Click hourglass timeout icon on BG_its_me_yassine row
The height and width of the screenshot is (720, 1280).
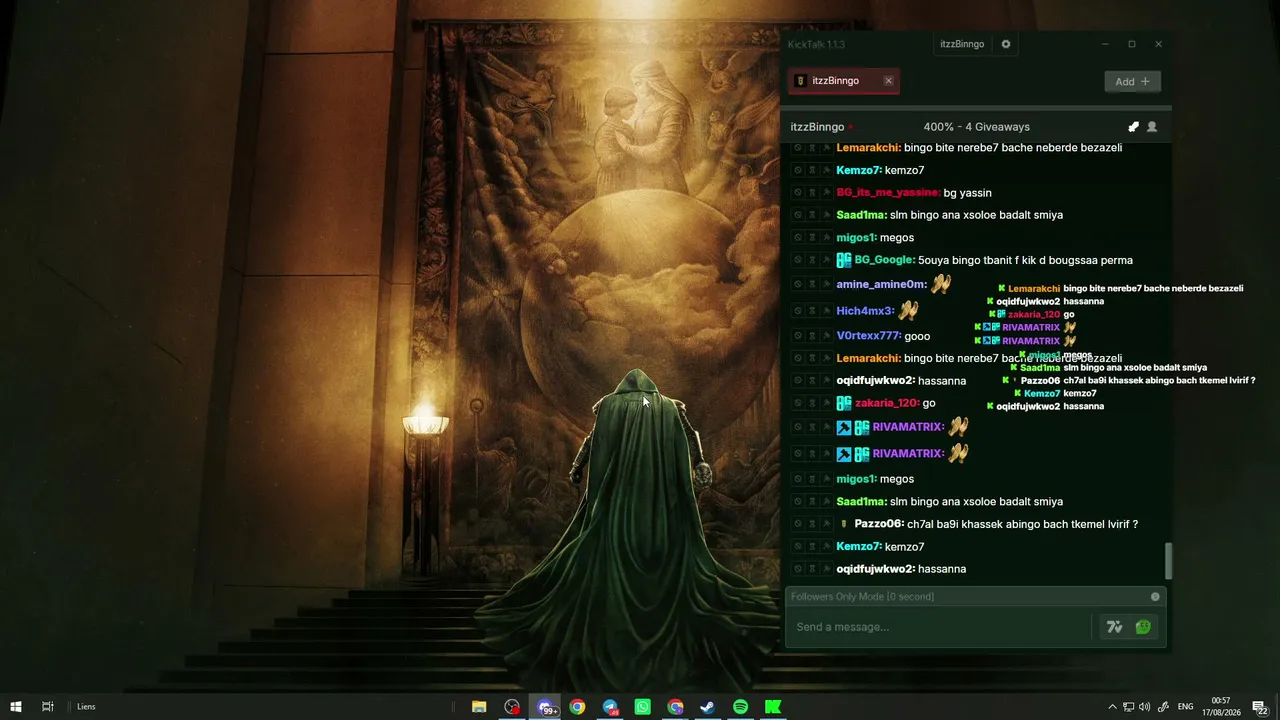[812, 193]
